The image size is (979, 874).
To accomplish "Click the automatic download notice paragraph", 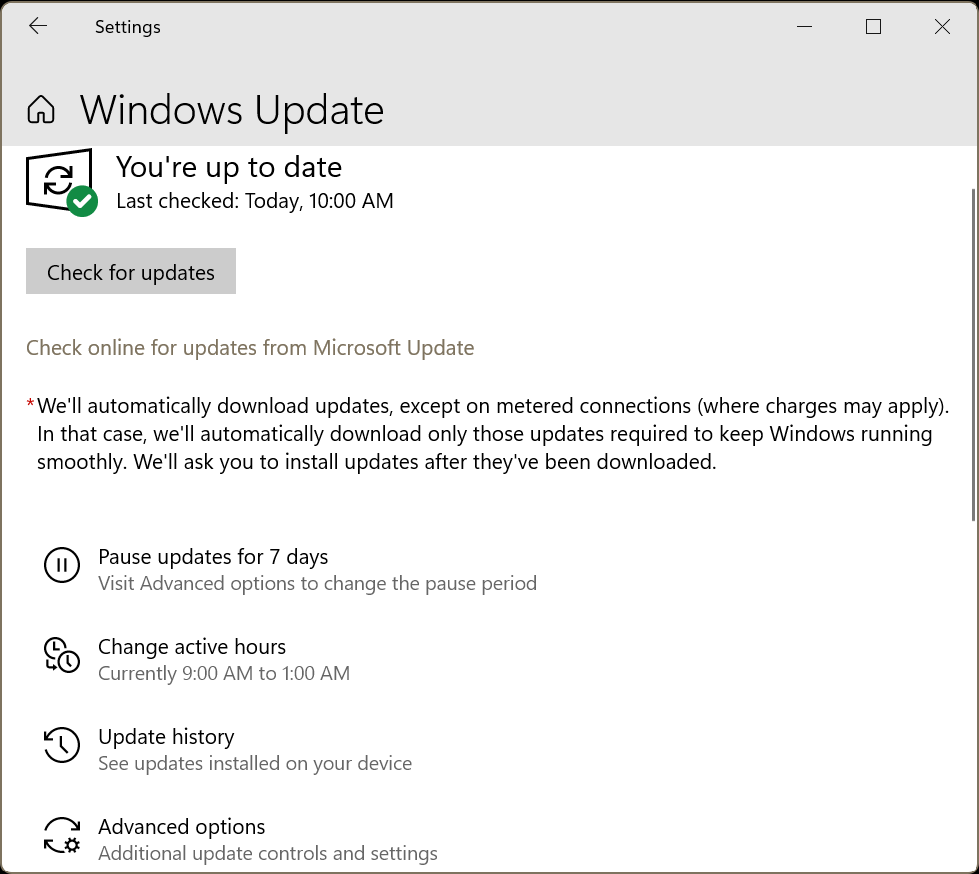I will click(493, 434).
